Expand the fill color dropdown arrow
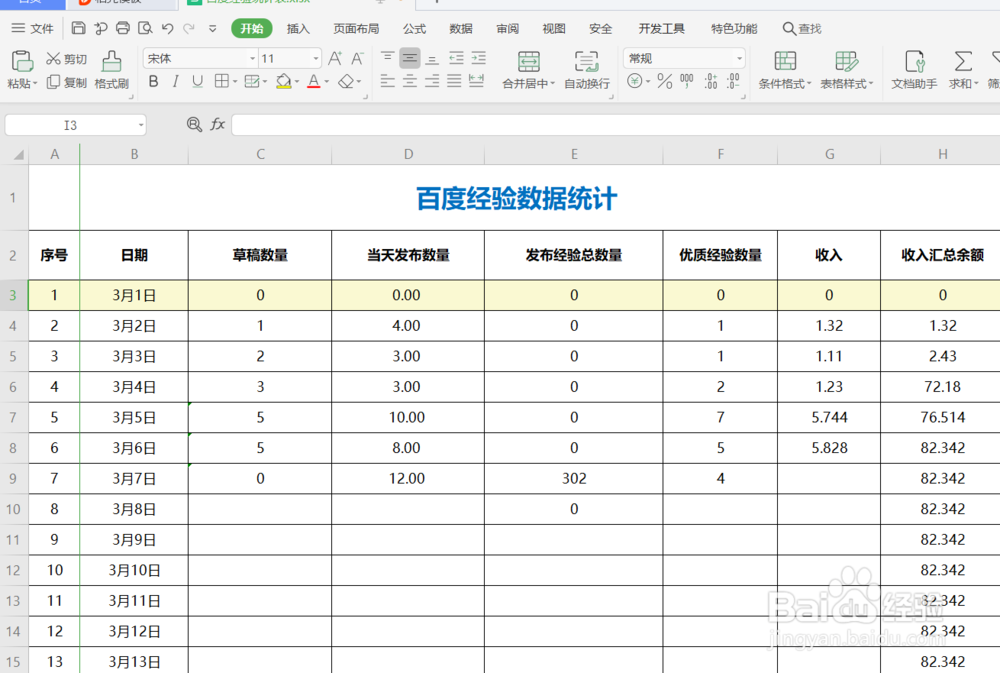Screen dimensions: 1000x673 (x=297, y=82)
